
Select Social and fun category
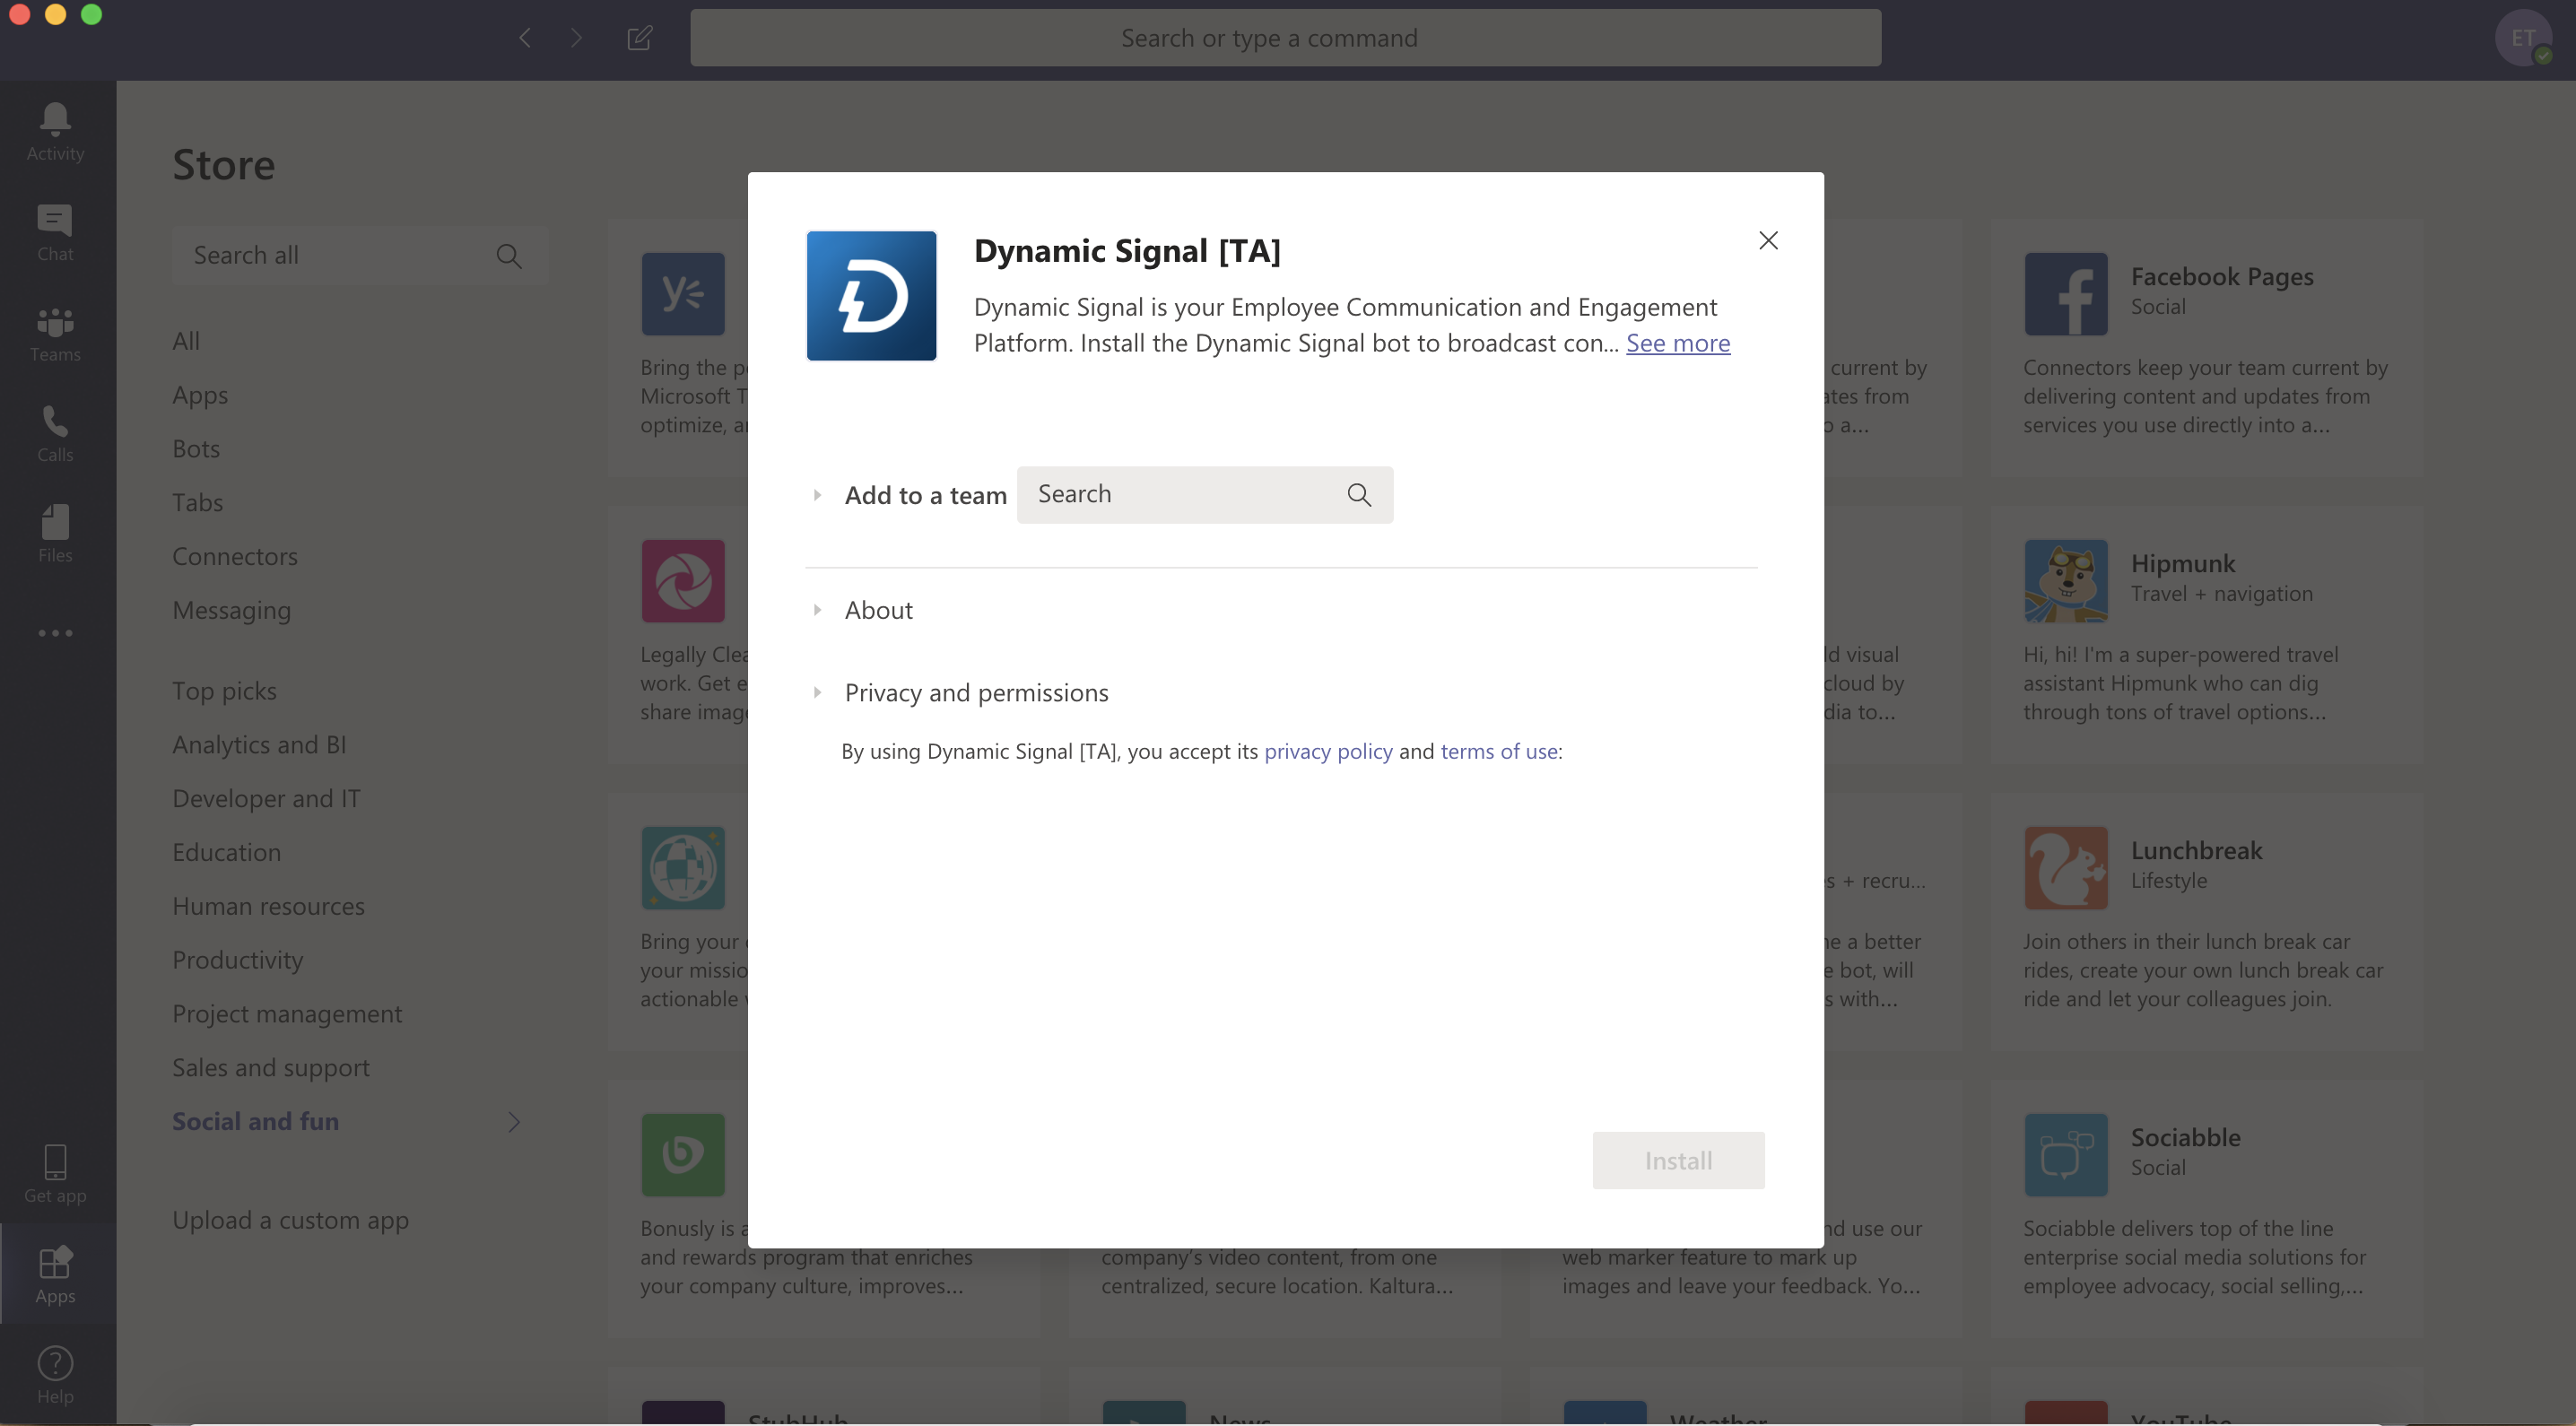pos(255,1122)
